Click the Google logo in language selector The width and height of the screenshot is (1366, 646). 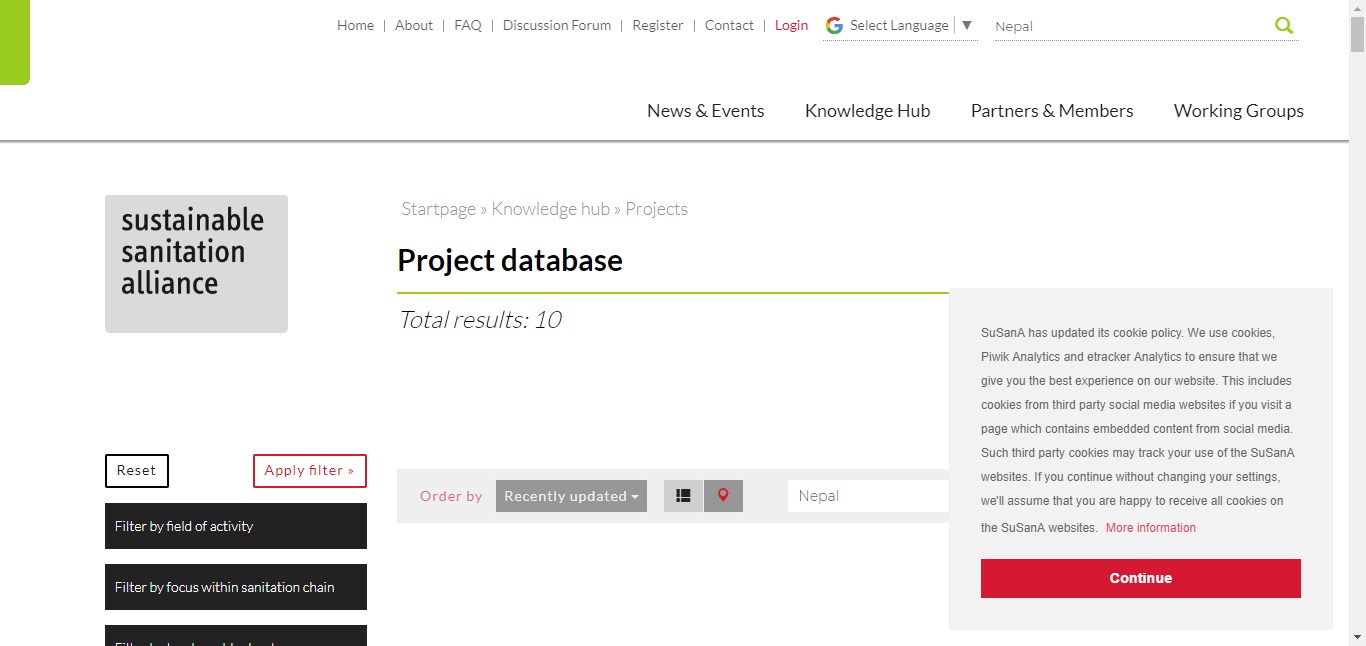coord(834,26)
